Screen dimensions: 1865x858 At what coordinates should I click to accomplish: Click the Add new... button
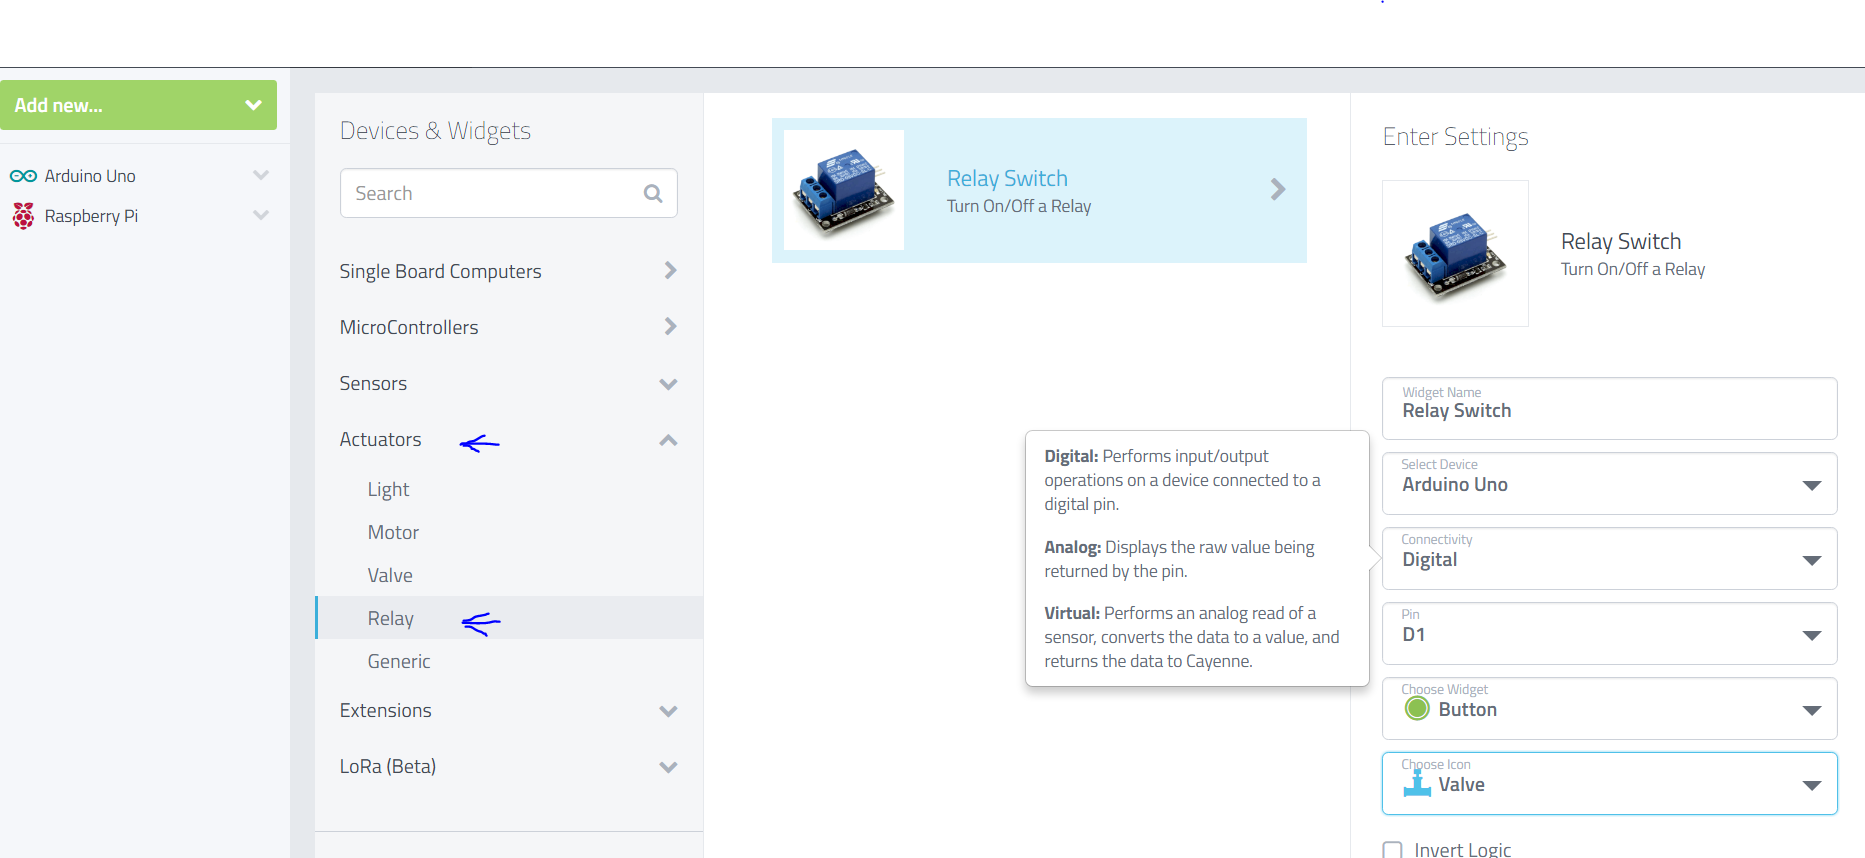coord(138,105)
